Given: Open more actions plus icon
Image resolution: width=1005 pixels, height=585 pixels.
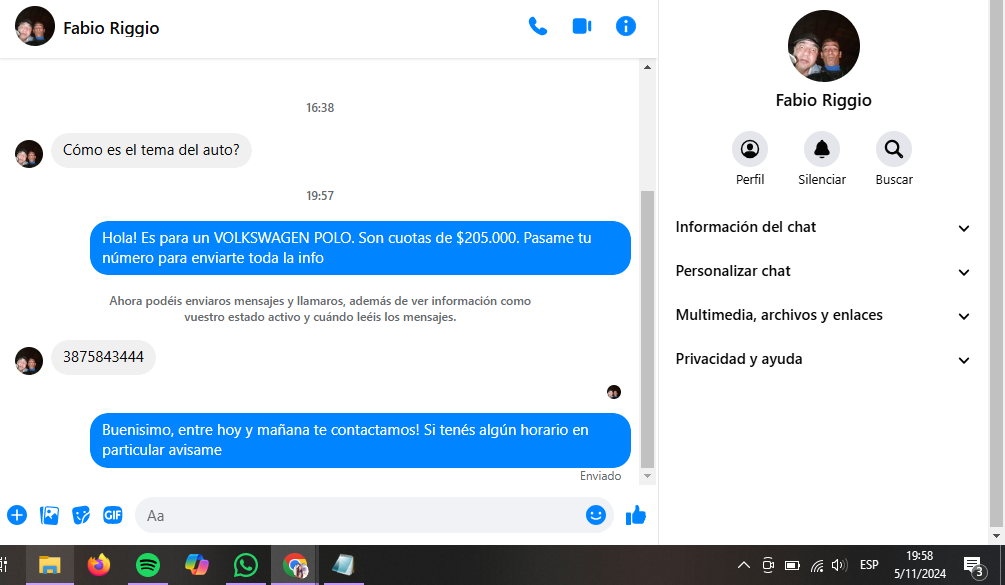Looking at the screenshot, I should pos(17,515).
